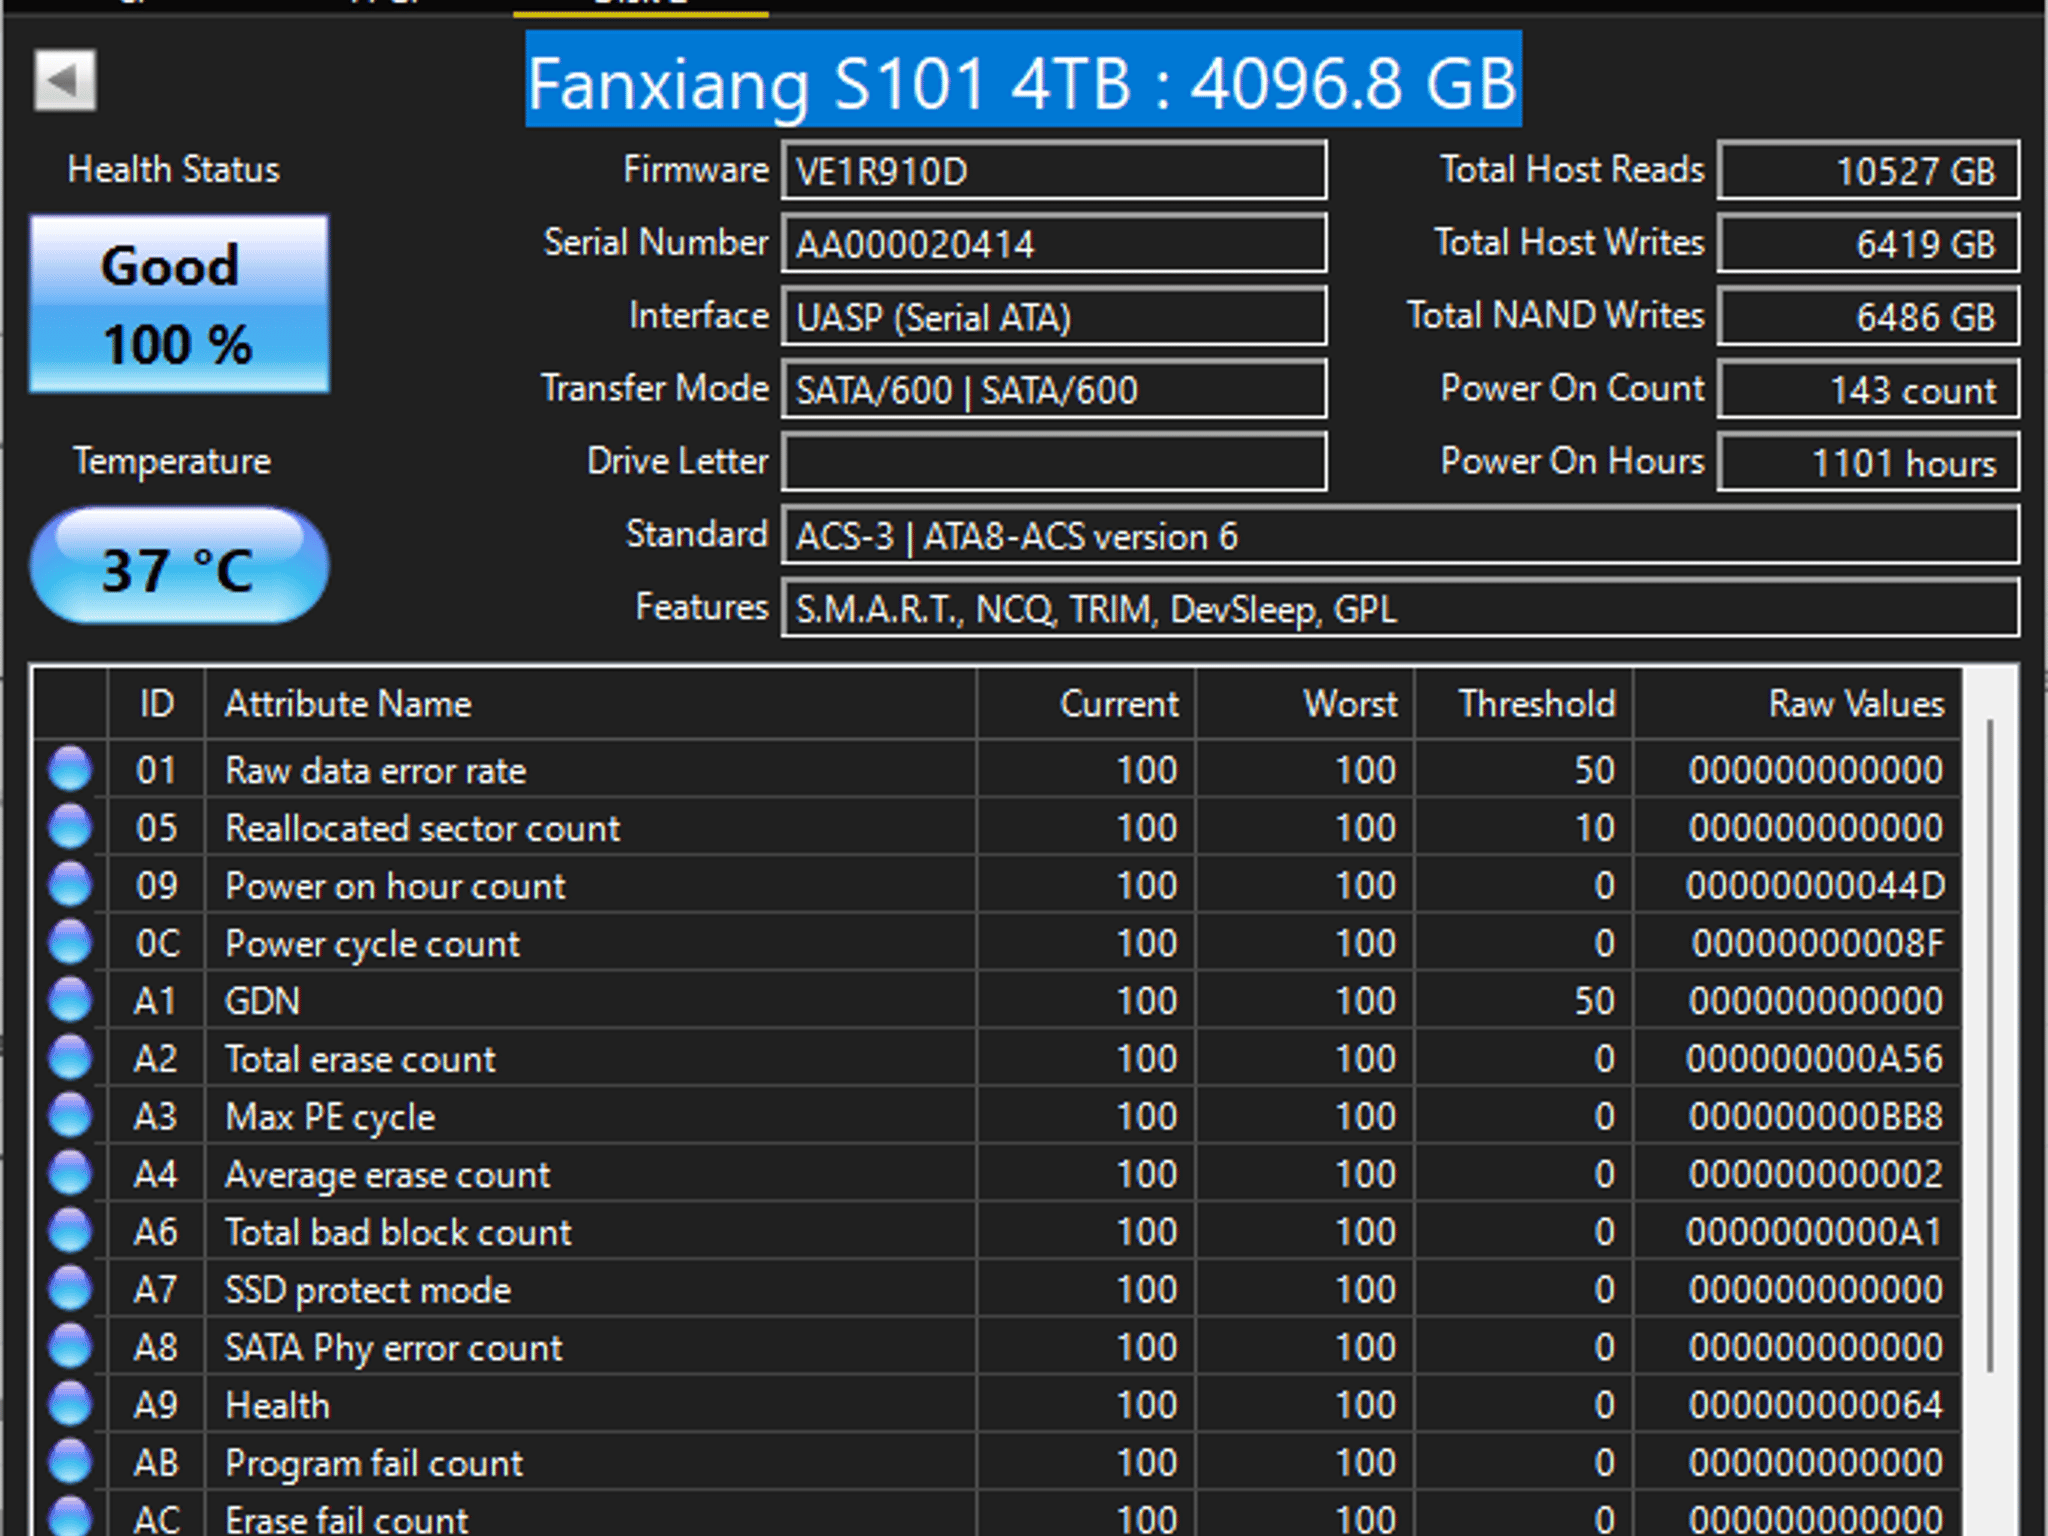The height and width of the screenshot is (1536, 2048).
Task: Select the Max PE cycle attribute name
Action: (330, 1117)
